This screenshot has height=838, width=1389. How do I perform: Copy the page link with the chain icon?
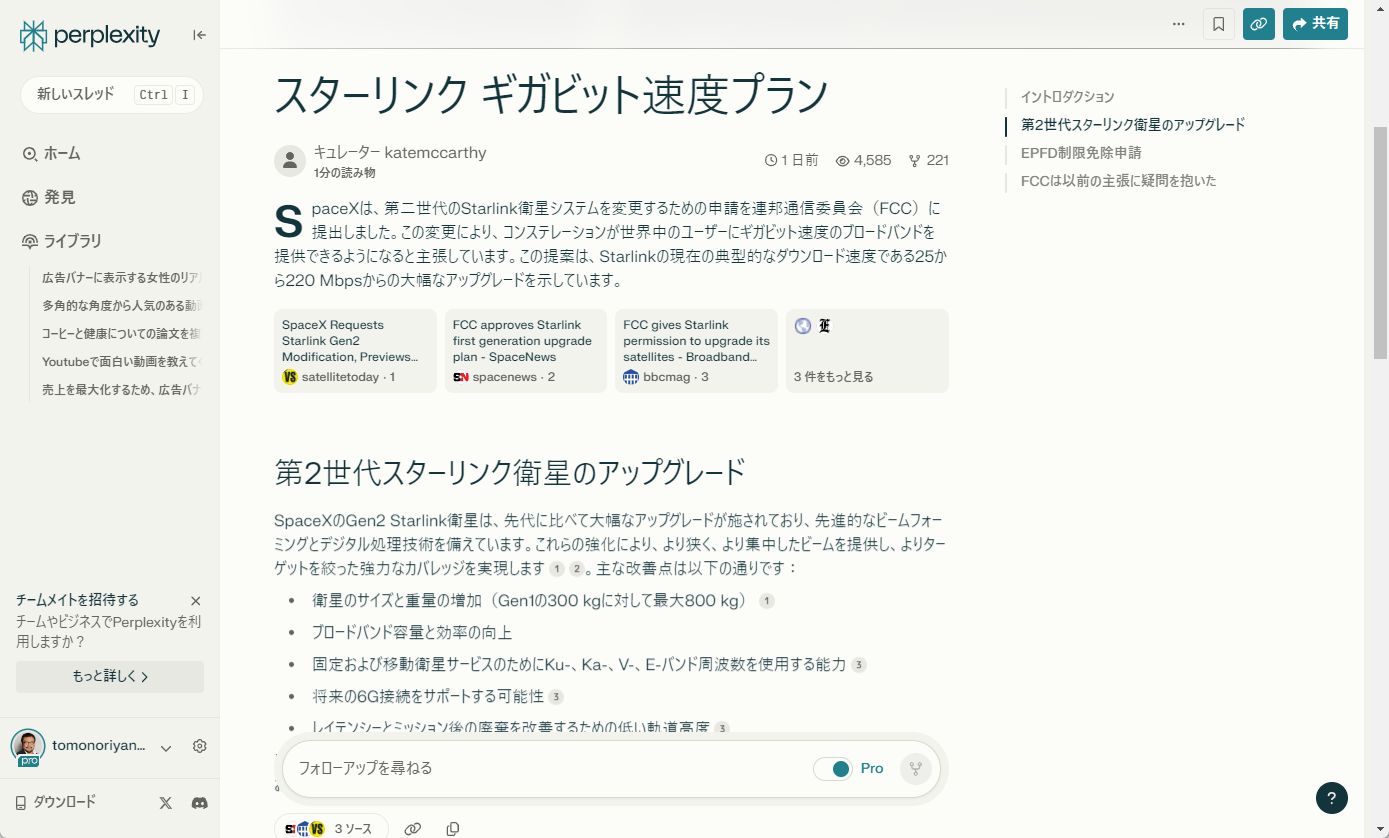(x=1258, y=24)
